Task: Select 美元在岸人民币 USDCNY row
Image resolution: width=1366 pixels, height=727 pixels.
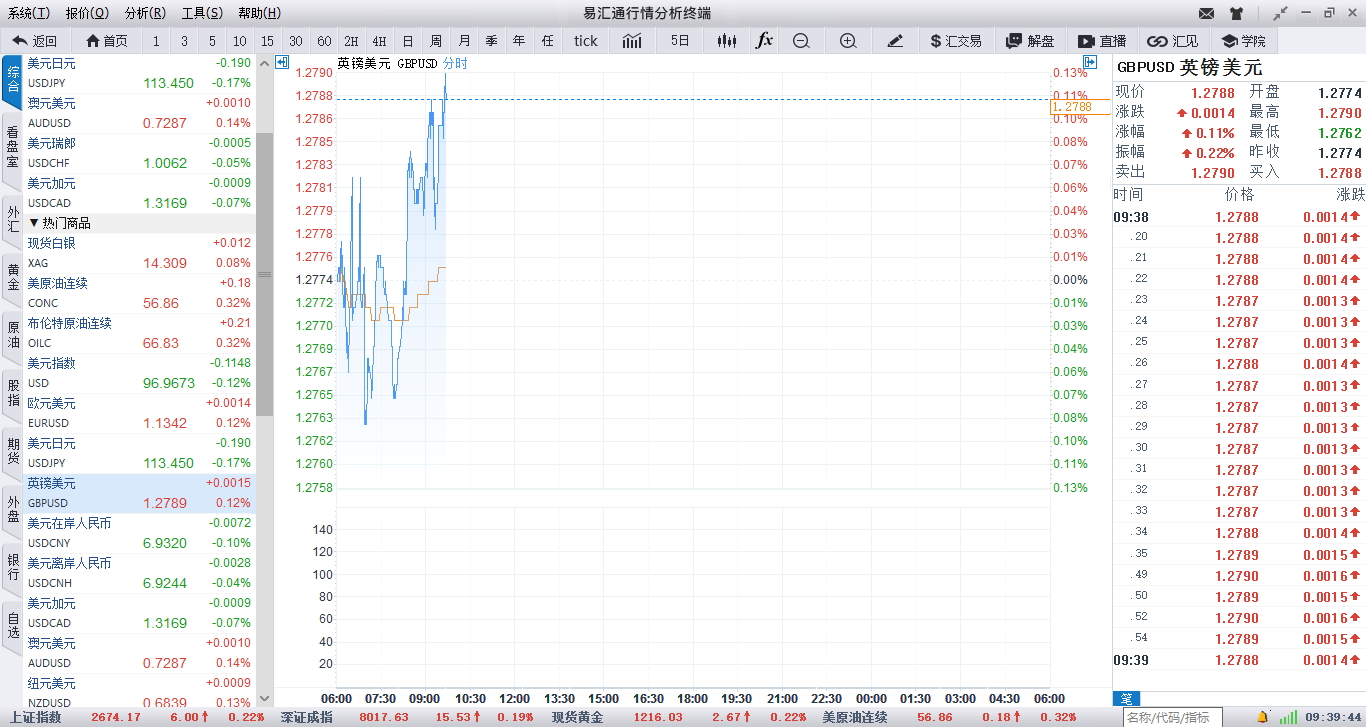Action: pyautogui.click(x=140, y=533)
